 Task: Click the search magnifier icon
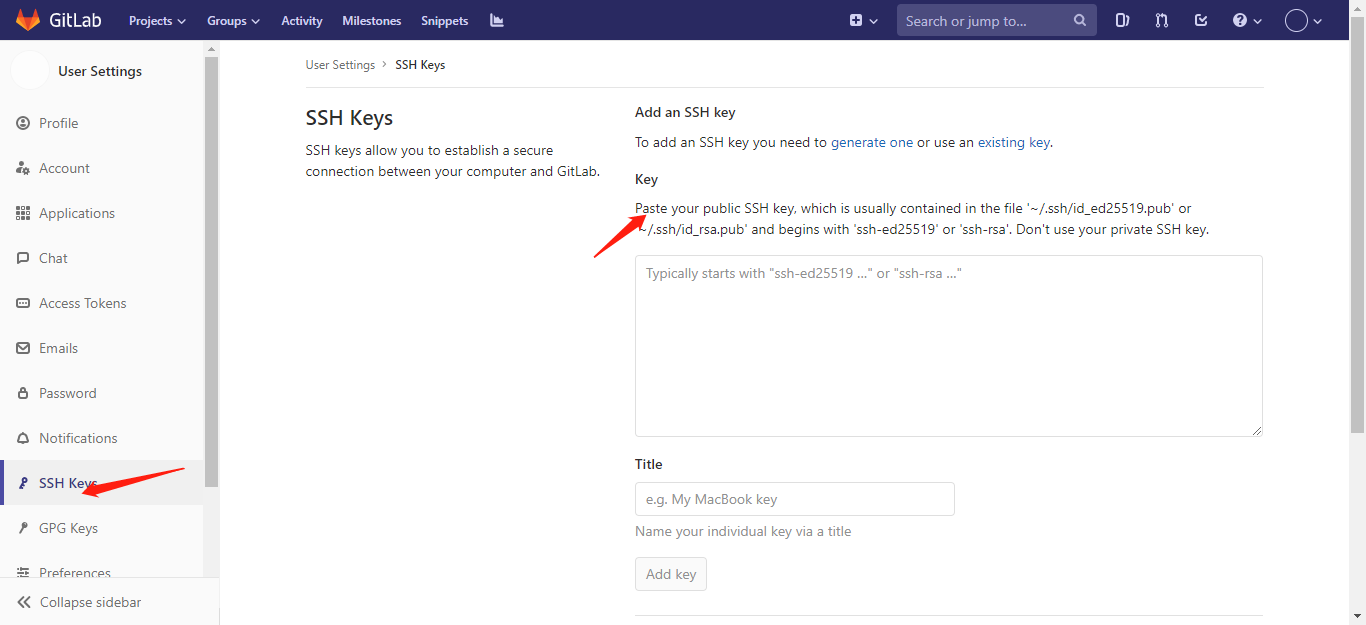click(x=1080, y=20)
